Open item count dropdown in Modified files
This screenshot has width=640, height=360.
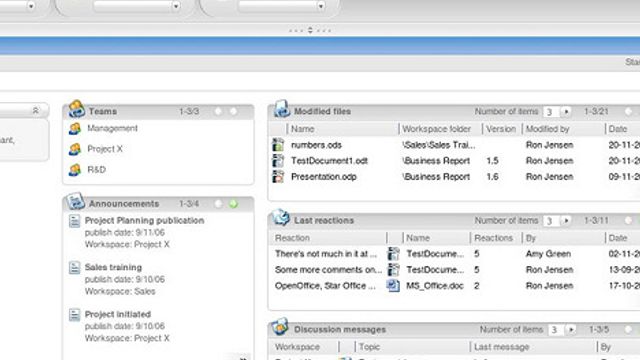566,111
